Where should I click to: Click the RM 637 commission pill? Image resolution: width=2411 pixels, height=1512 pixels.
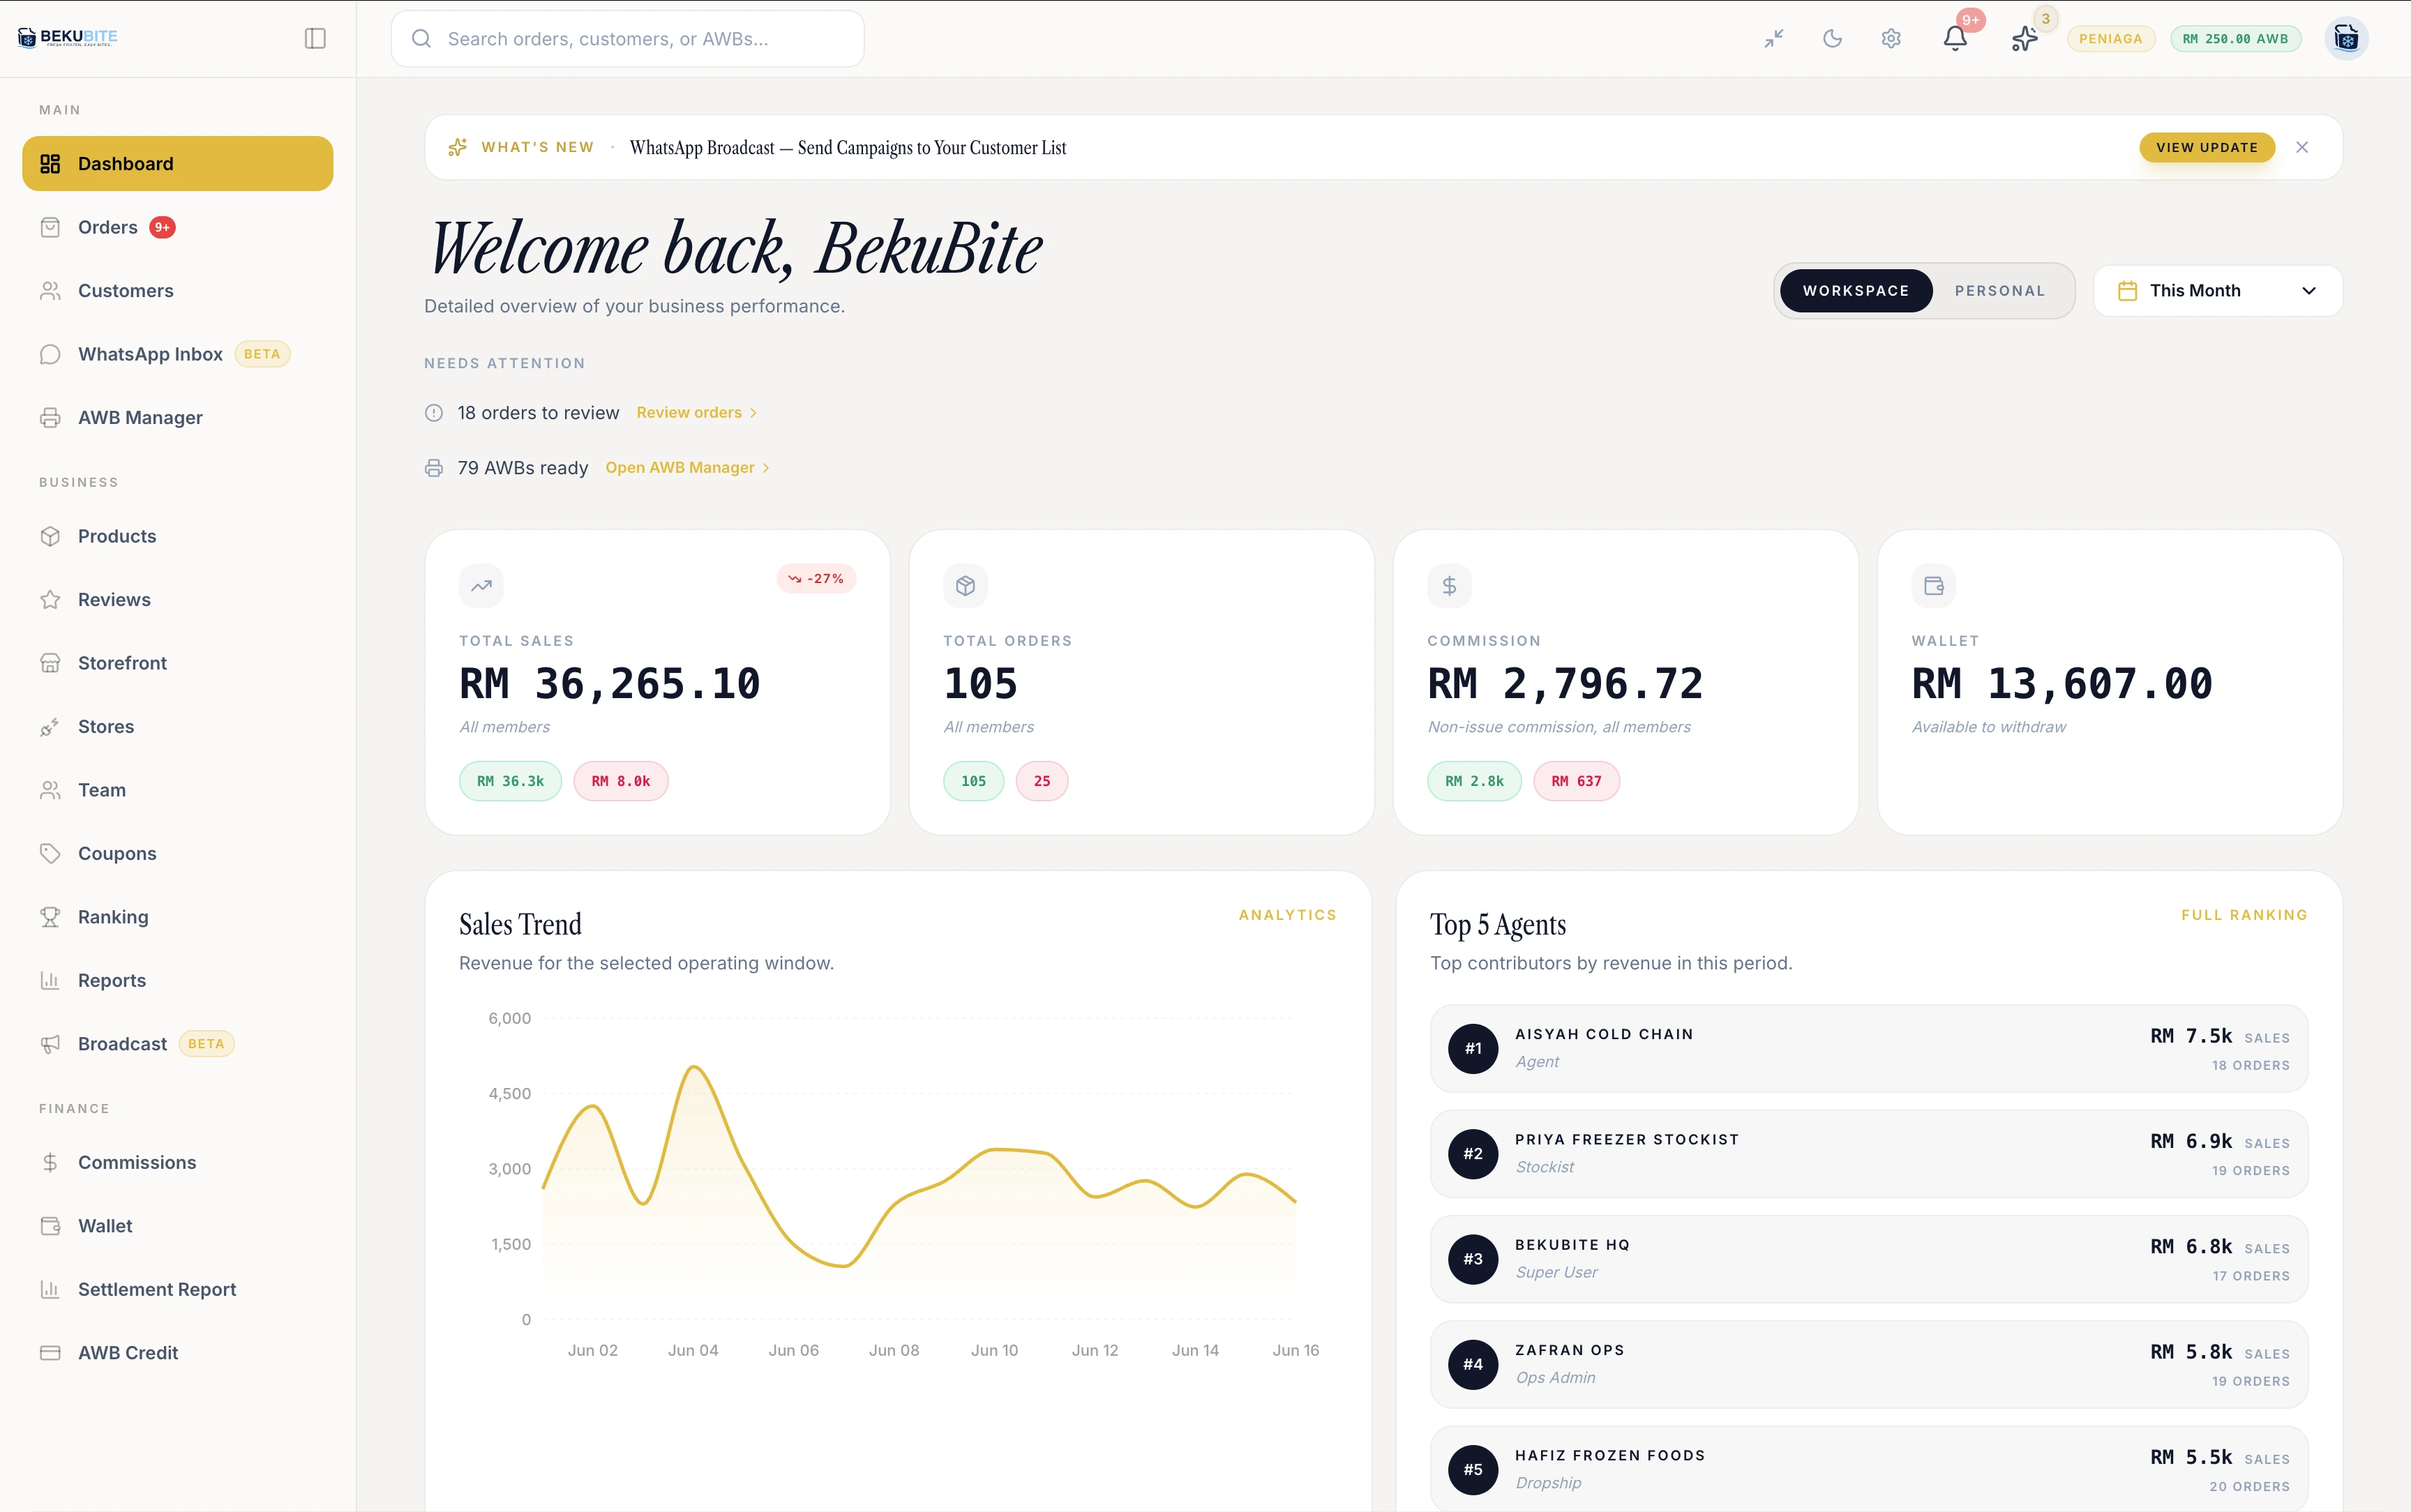[x=1576, y=781]
